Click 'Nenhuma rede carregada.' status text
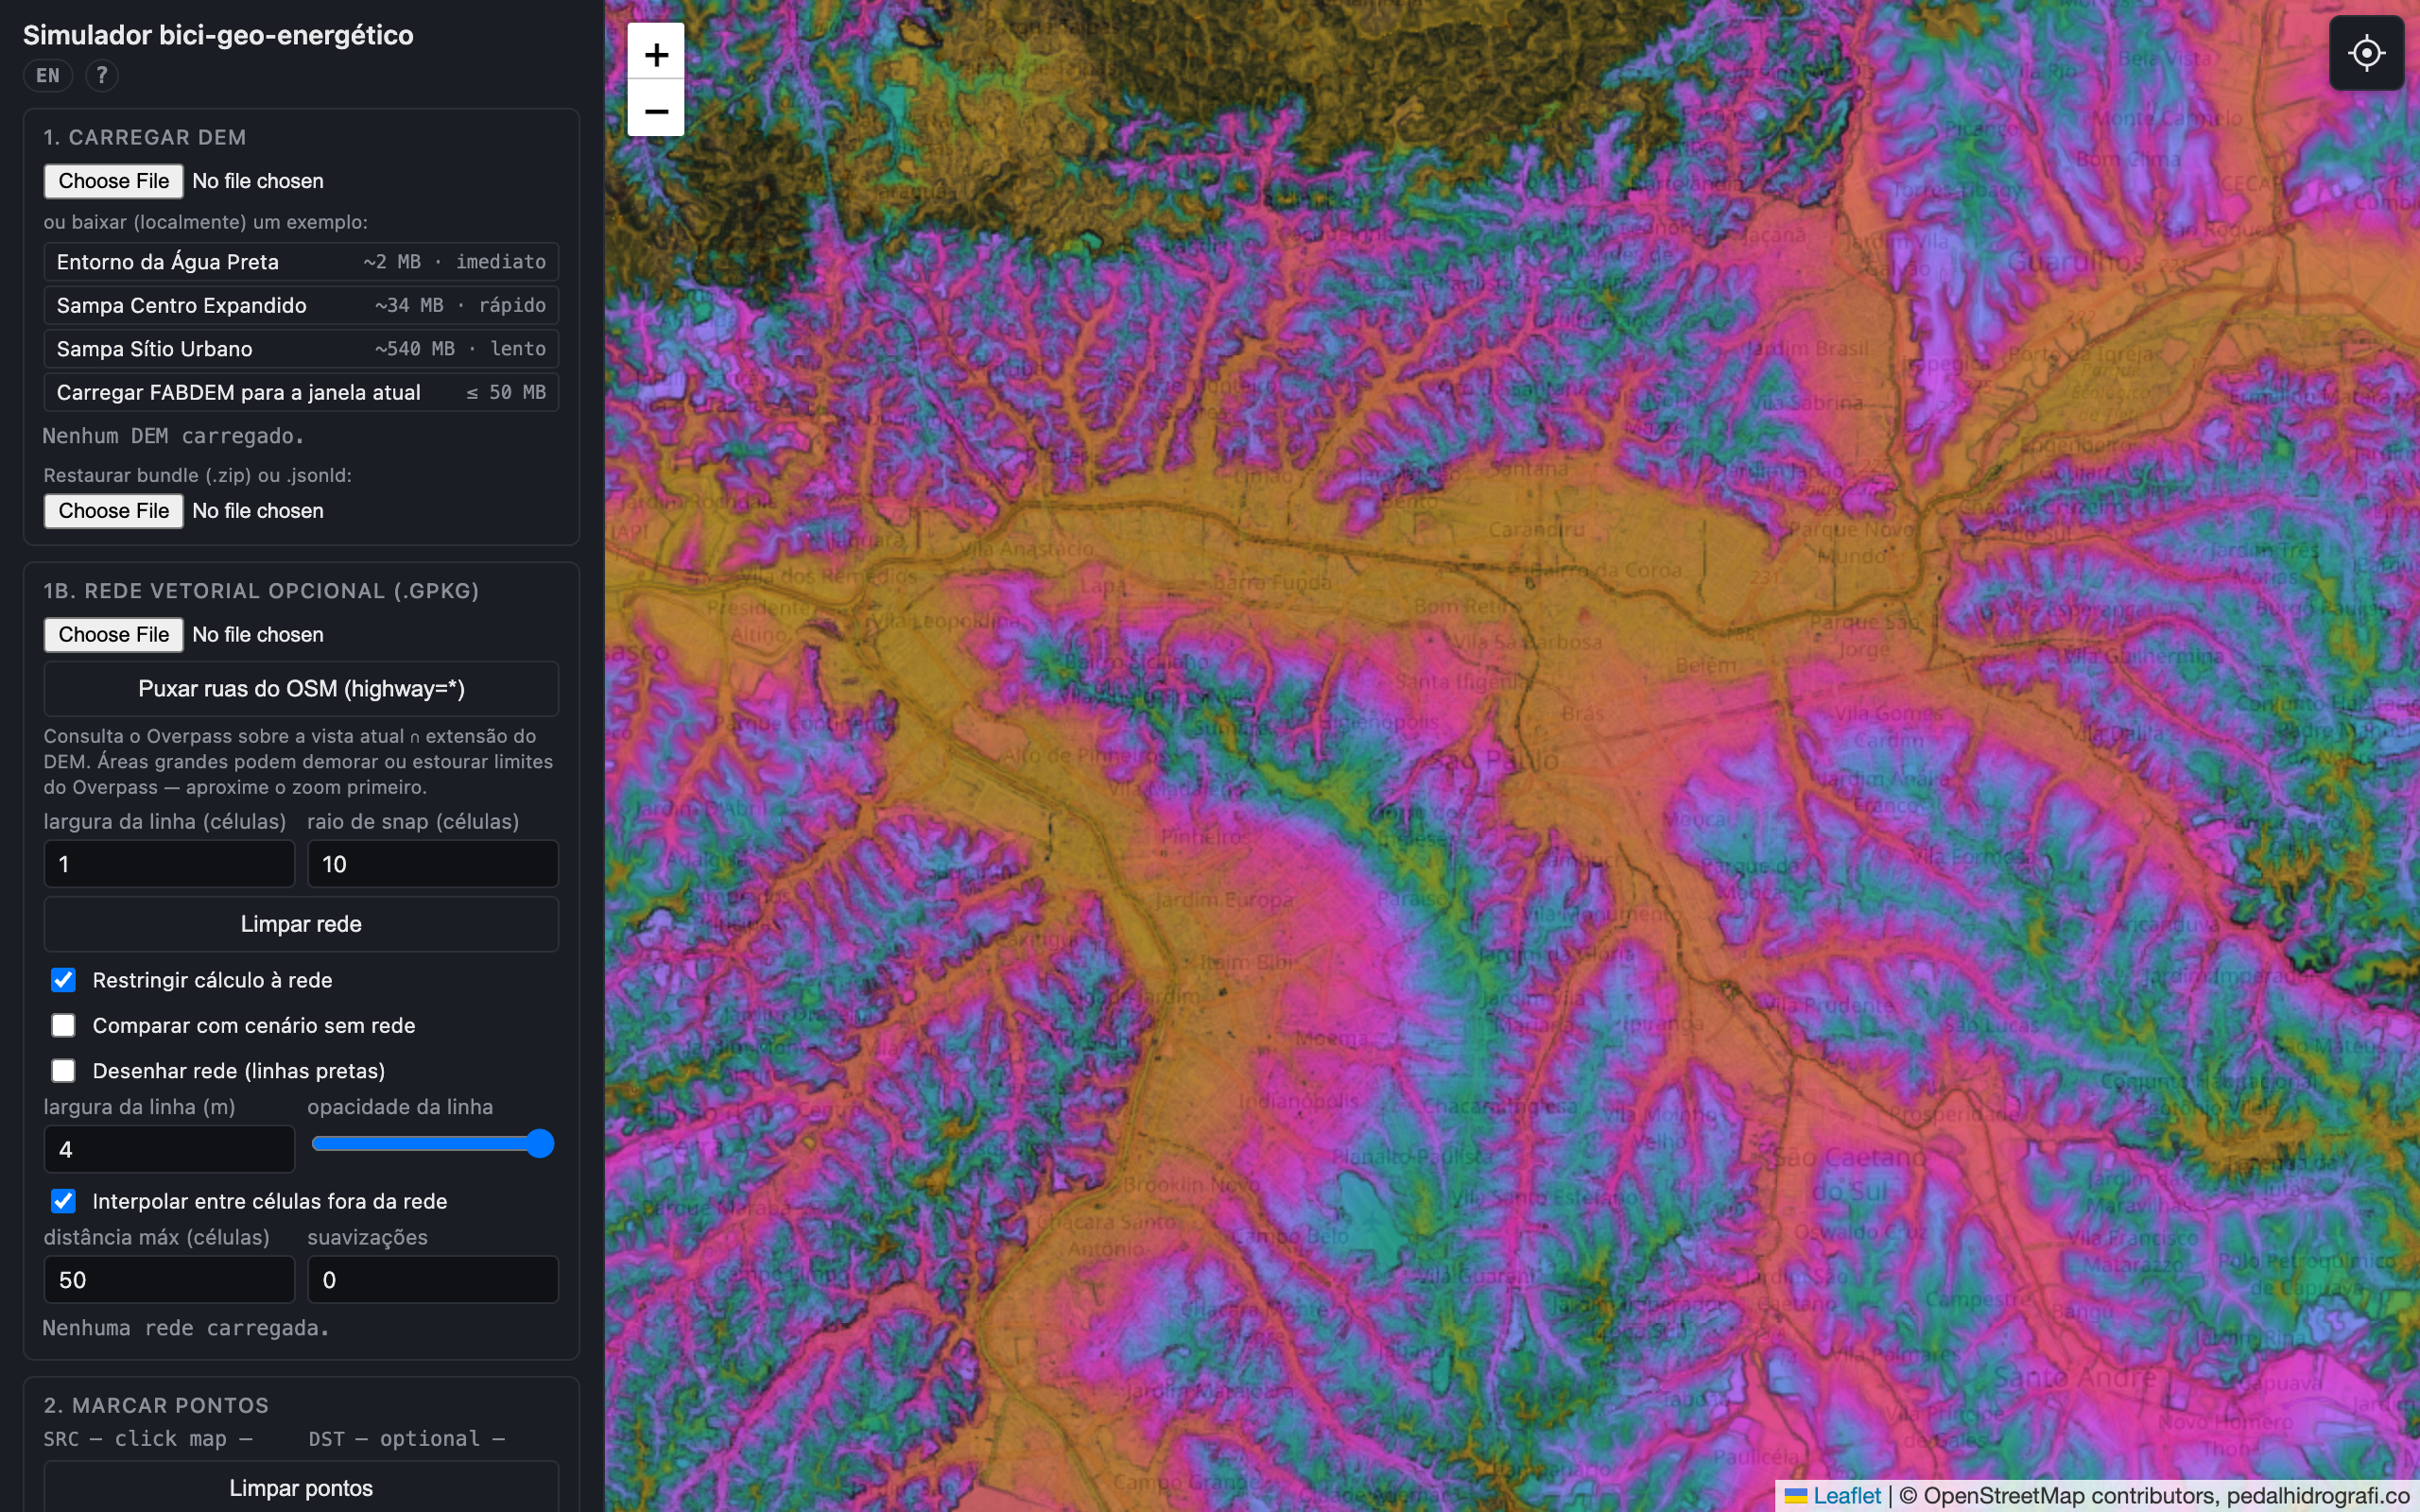 186,1328
